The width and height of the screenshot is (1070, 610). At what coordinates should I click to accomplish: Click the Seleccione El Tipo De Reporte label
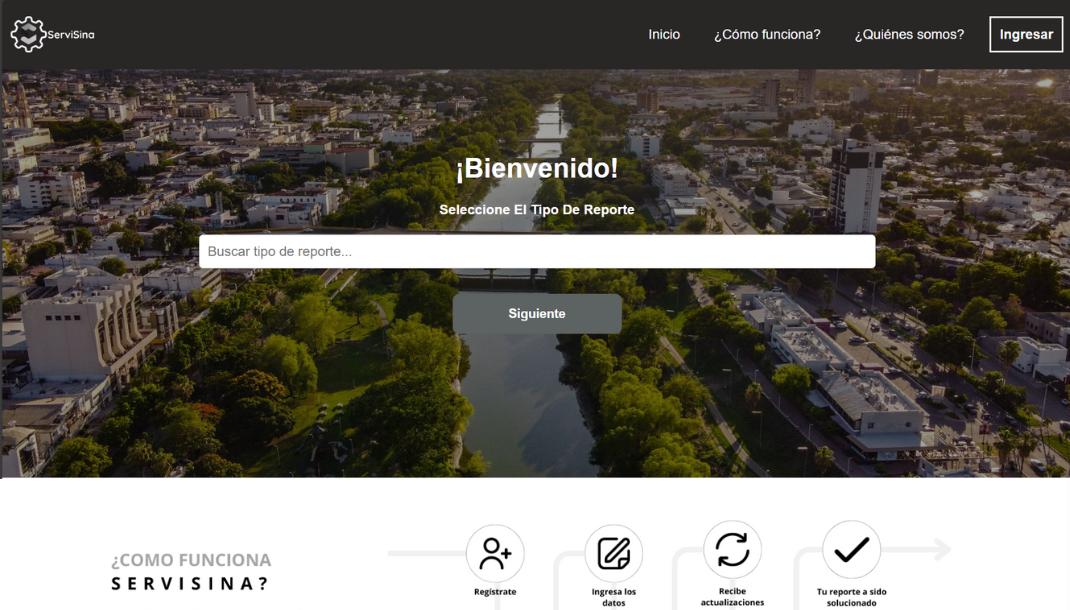(x=536, y=210)
